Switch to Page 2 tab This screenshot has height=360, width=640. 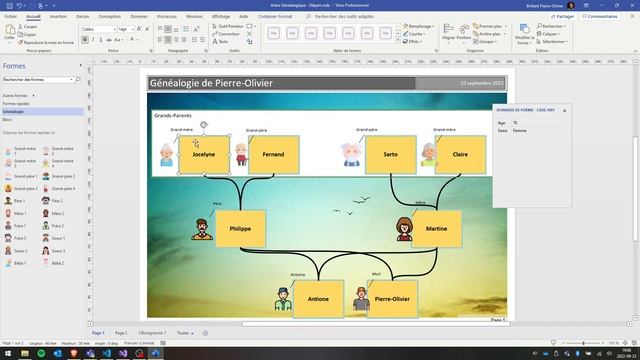coord(121,333)
